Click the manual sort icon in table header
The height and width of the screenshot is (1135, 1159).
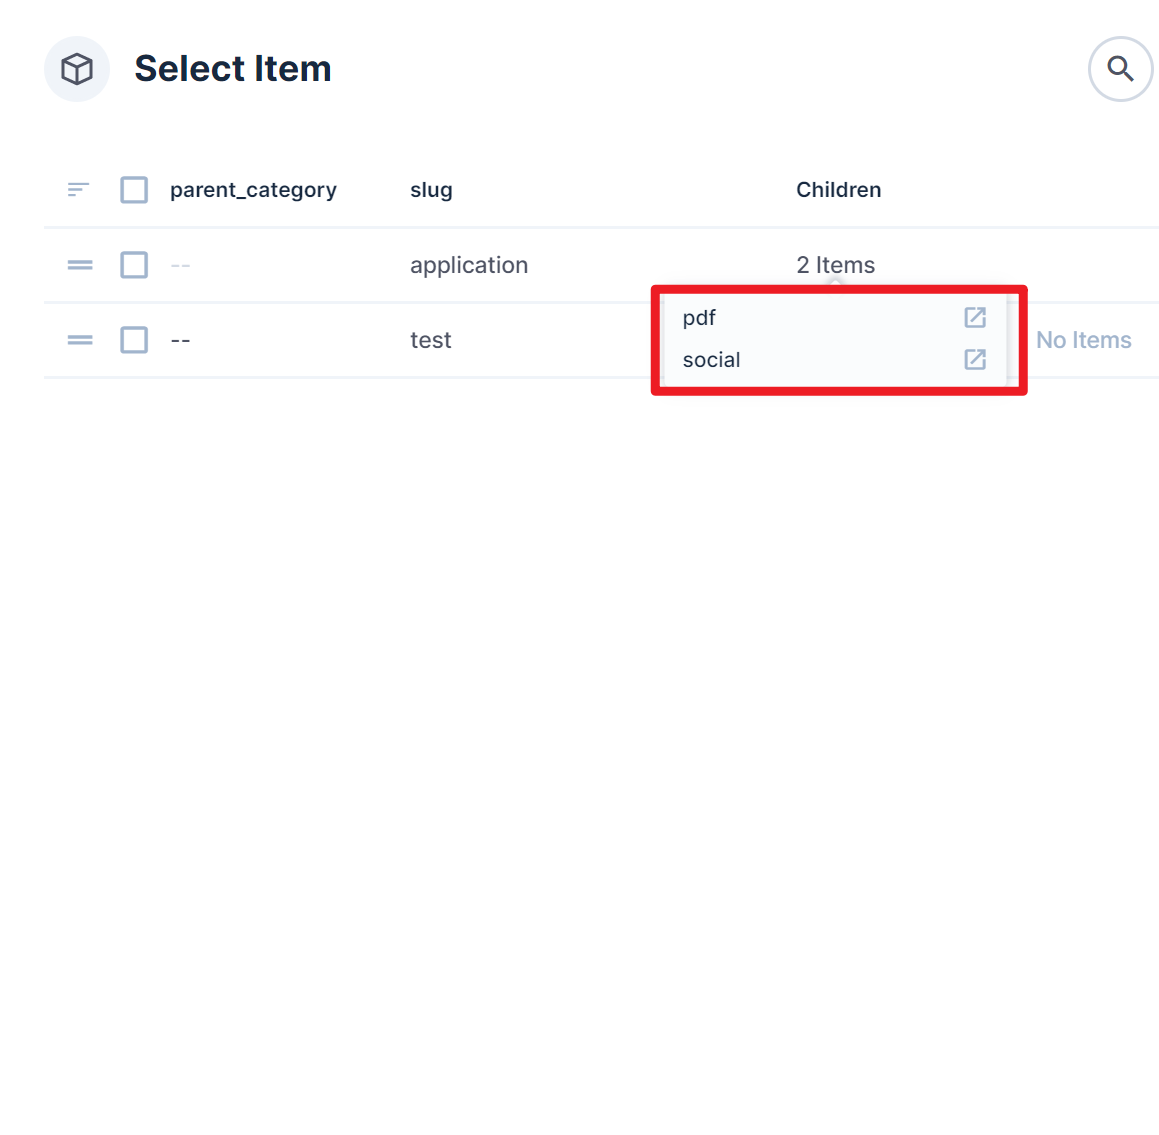click(x=77, y=189)
